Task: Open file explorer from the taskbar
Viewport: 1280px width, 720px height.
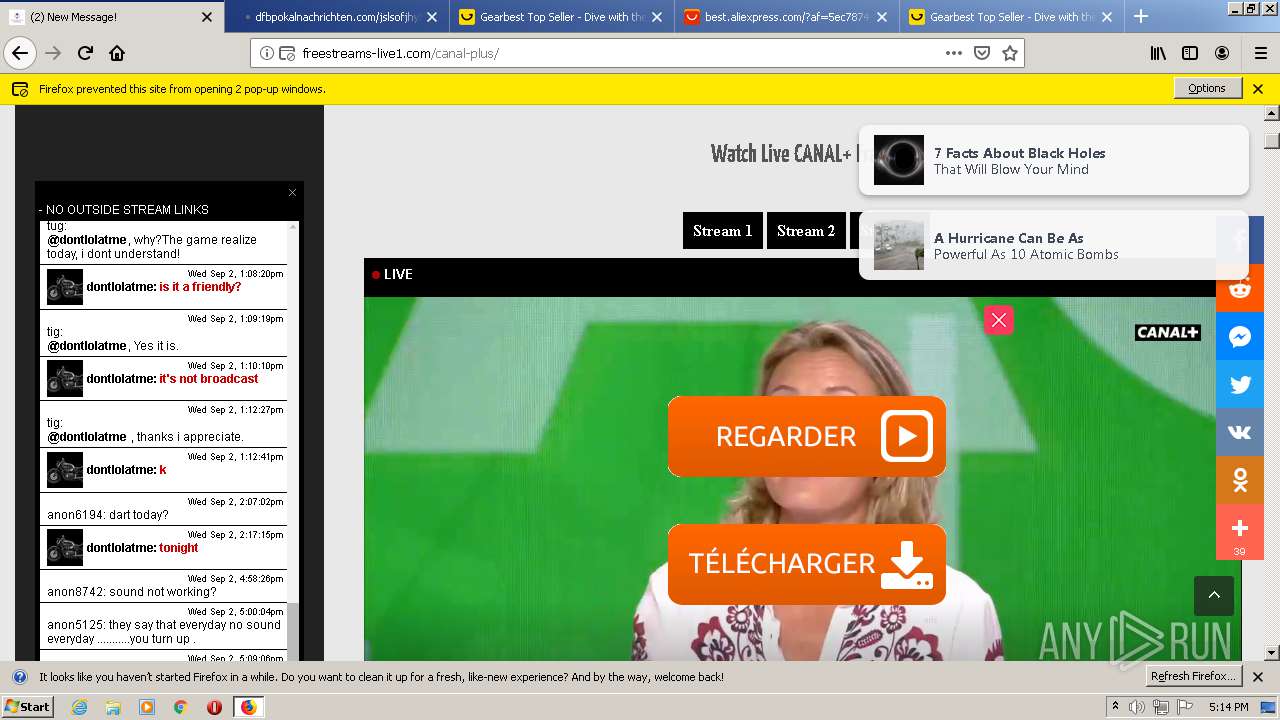Action: 113,707
